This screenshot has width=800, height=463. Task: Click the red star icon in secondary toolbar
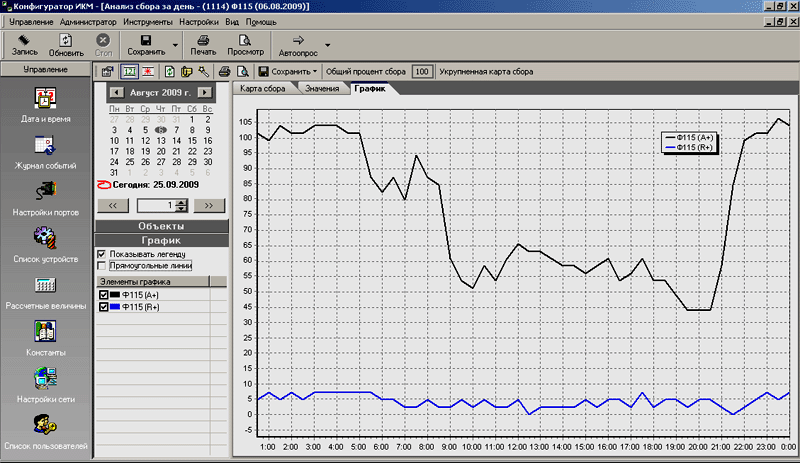click(x=148, y=72)
